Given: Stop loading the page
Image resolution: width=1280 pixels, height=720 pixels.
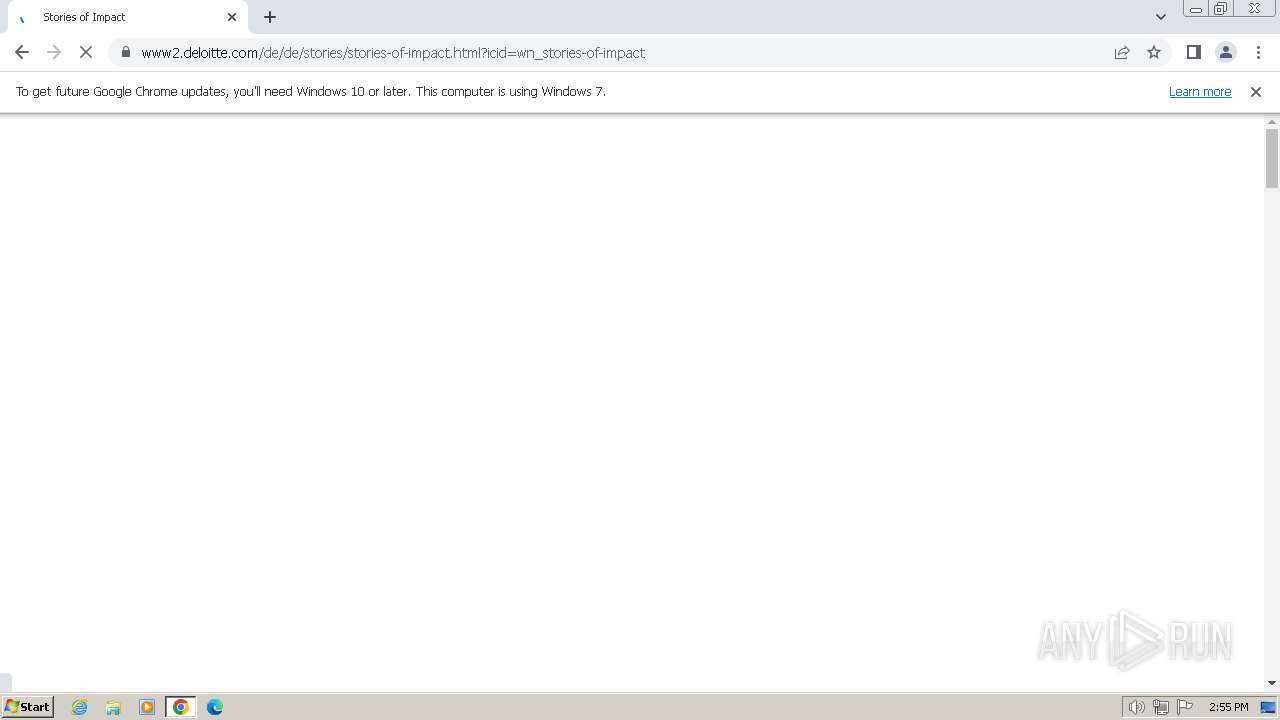Looking at the screenshot, I should (x=86, y=52).
